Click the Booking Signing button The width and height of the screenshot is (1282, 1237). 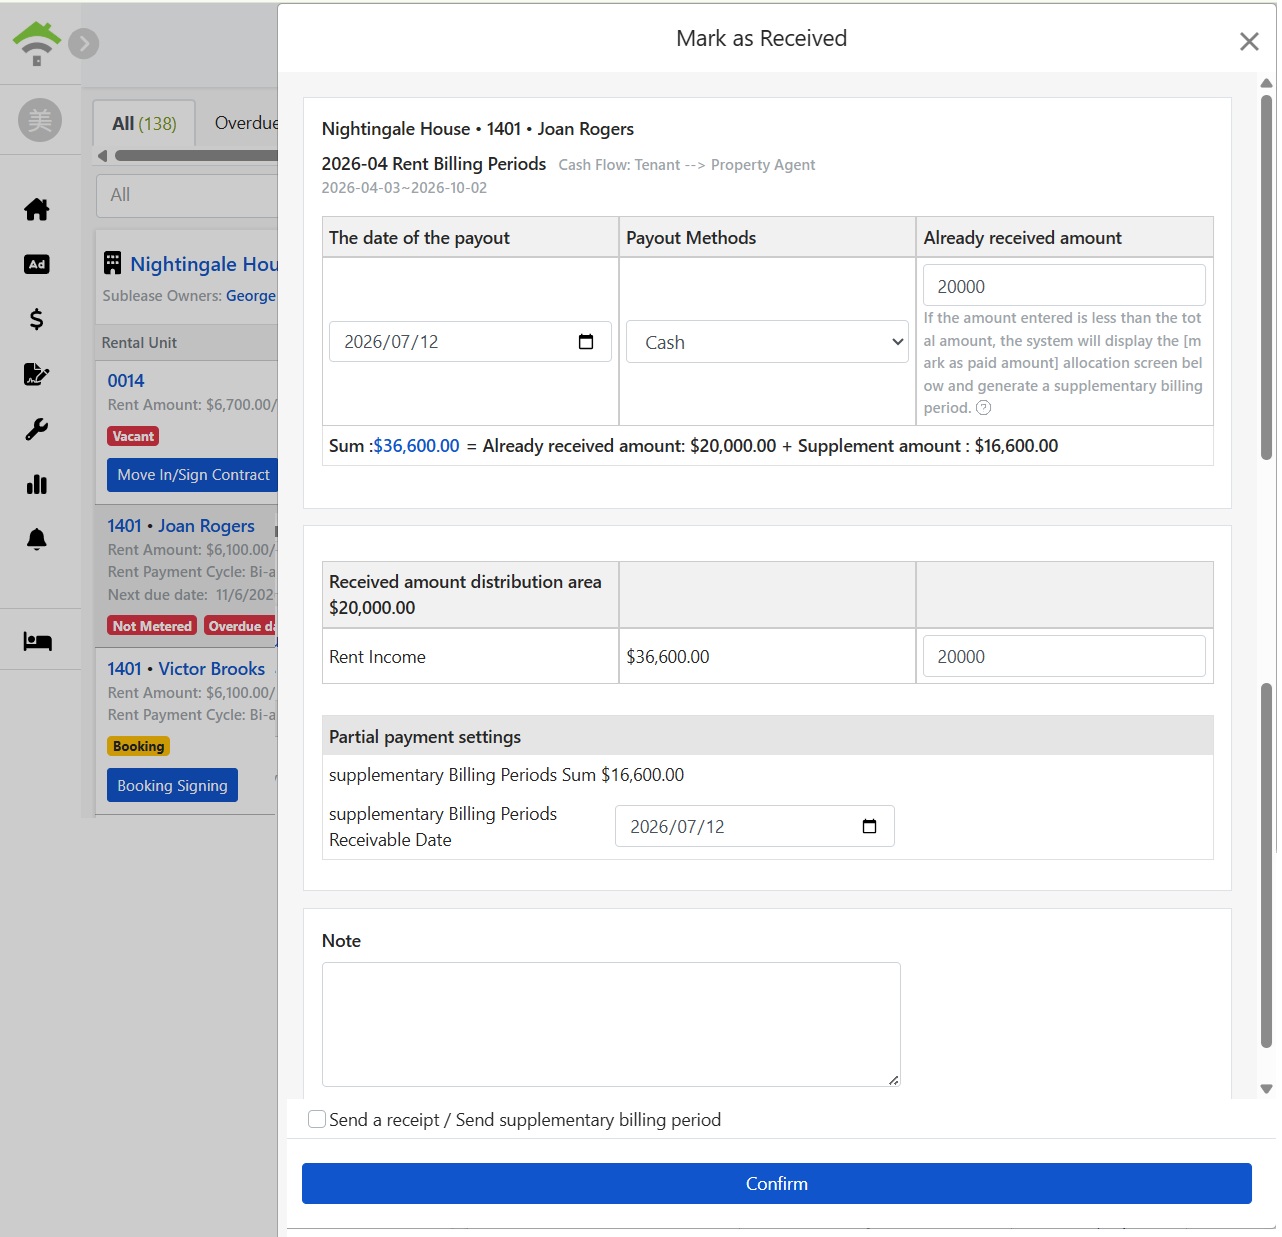point(172,785)
